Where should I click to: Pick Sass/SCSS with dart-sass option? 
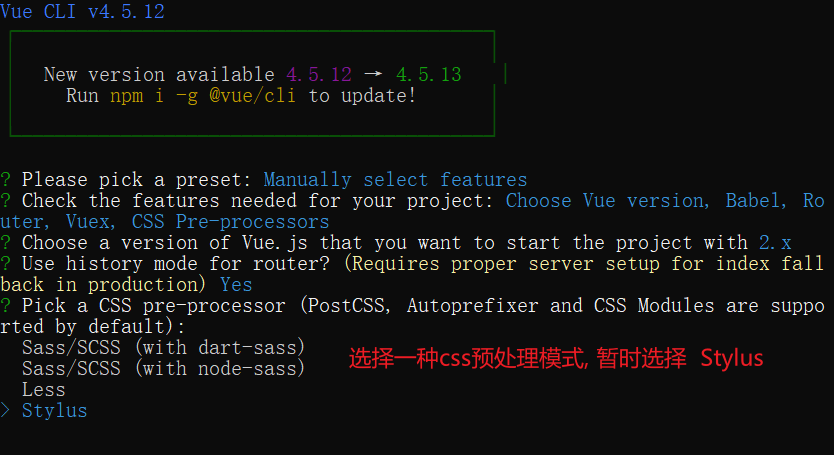(163, 348)
